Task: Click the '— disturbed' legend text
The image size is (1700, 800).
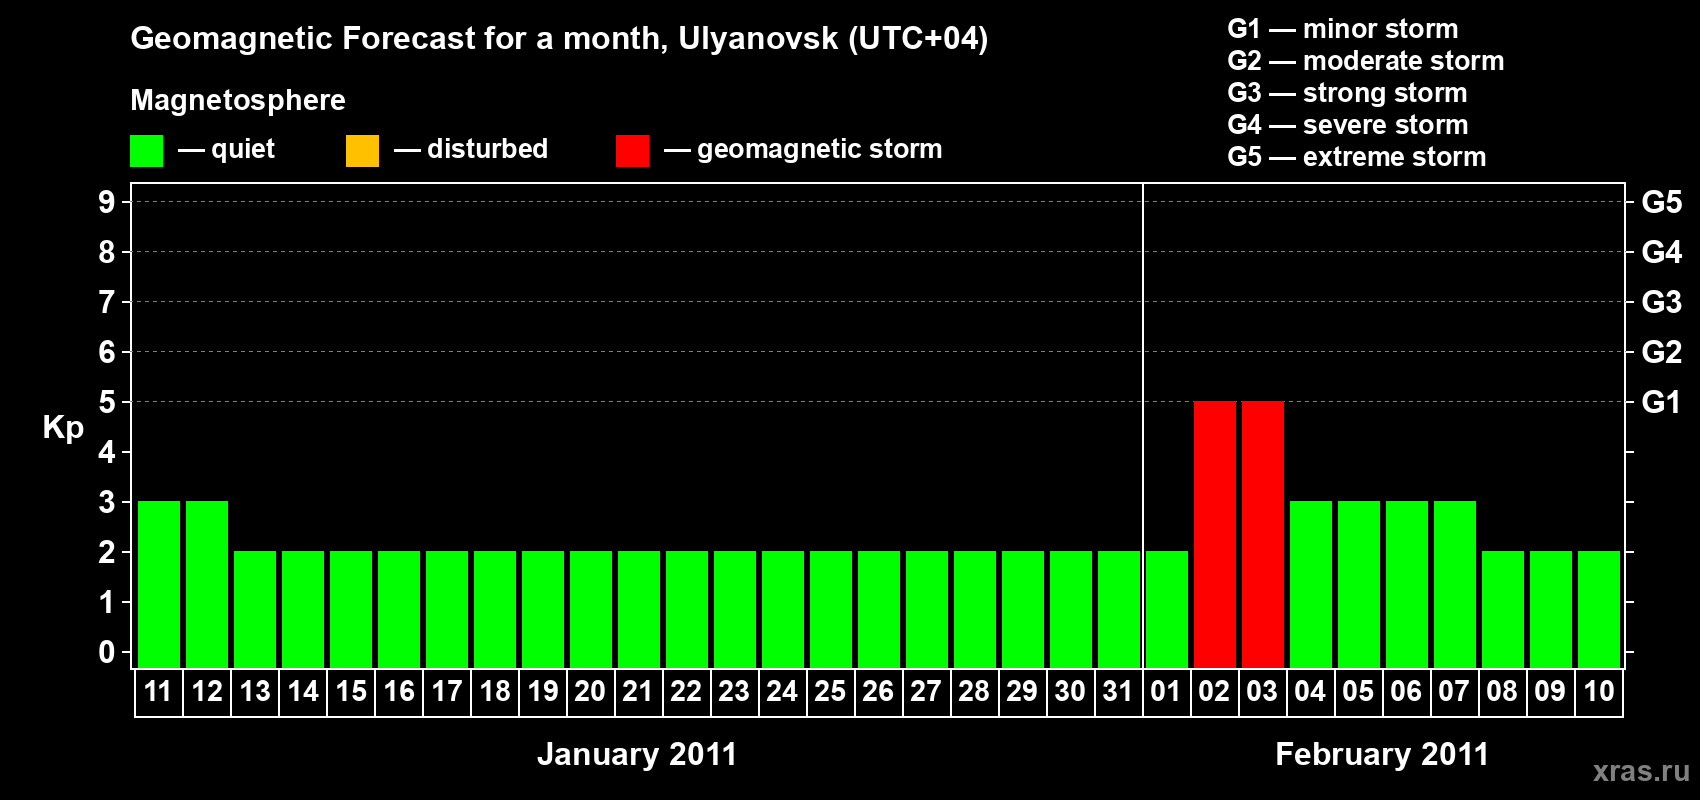Action: tap(471, 149)
